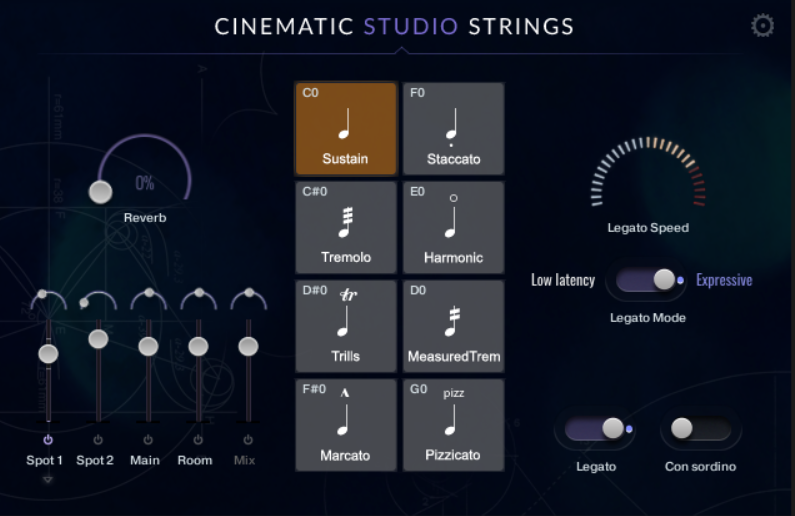
Task: Click the Spot 1 mic label
Action: pyautogui.click(x=44, y=460)
